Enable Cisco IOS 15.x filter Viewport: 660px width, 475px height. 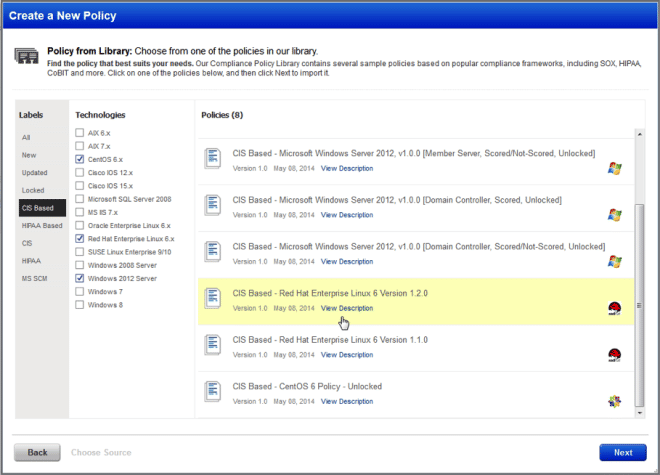coord(80,186)
